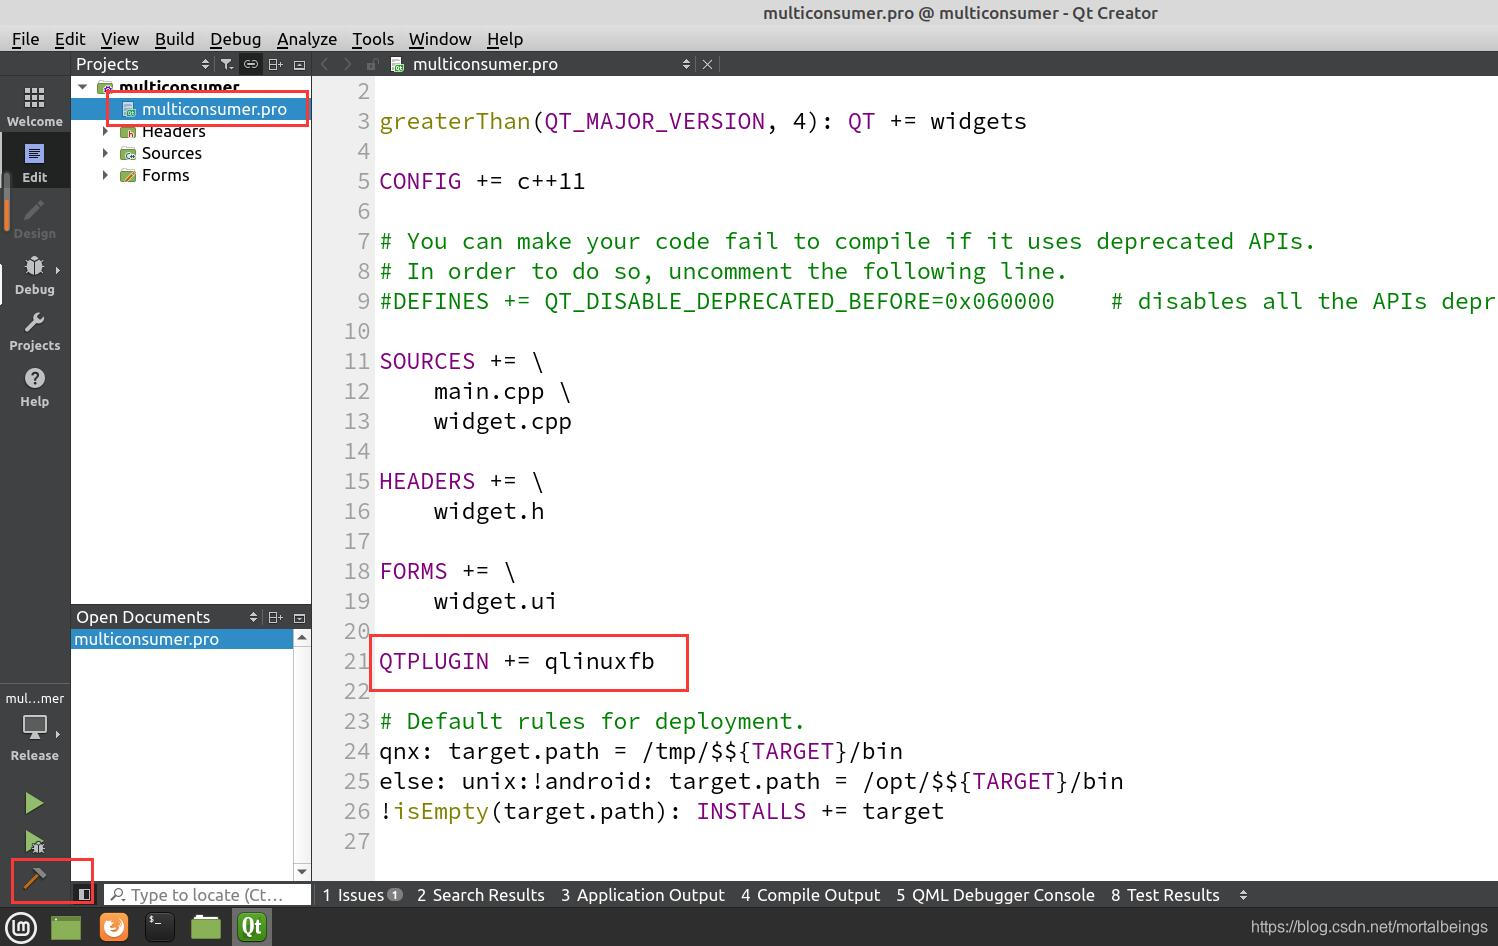Open the Welcome mode
The image size is (1498, 946).
click(x=34, y=106)
